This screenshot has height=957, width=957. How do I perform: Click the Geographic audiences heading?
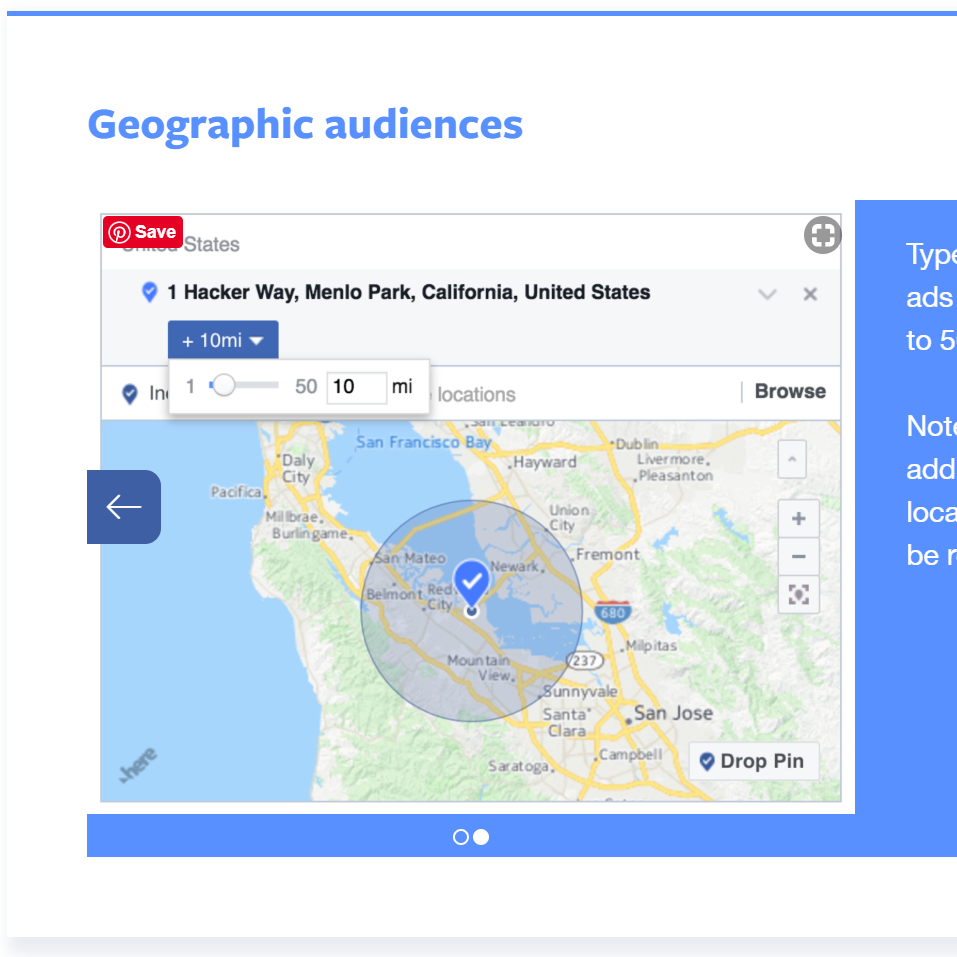tap(305, 125)
